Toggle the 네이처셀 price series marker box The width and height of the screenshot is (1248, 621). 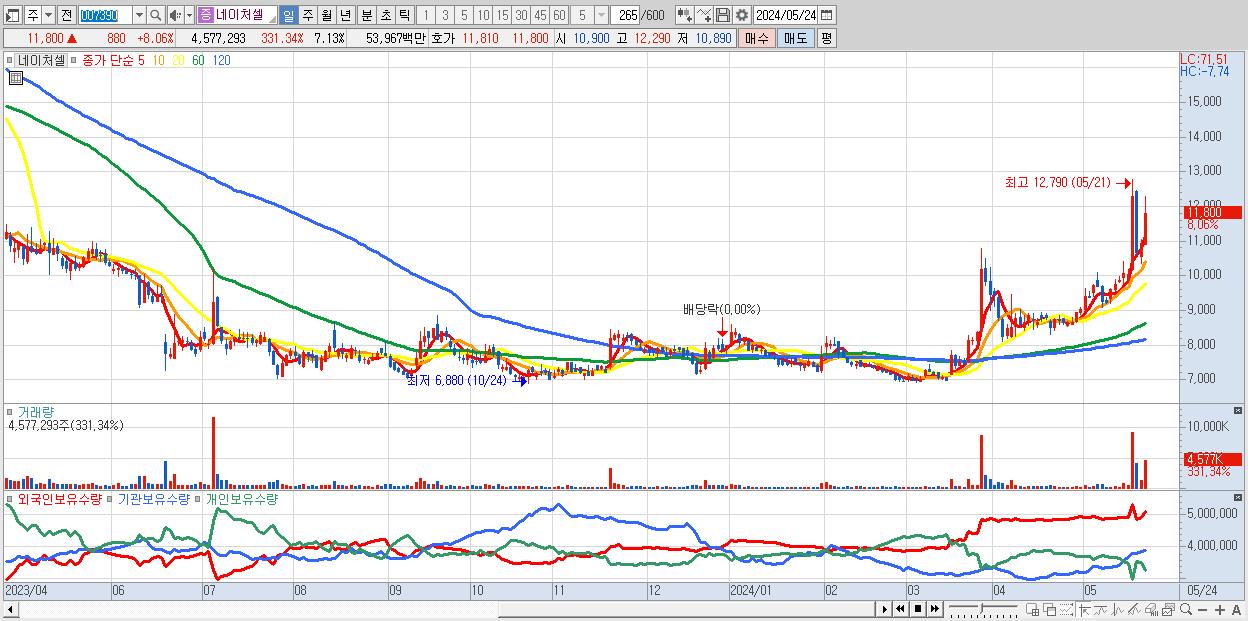11,60
